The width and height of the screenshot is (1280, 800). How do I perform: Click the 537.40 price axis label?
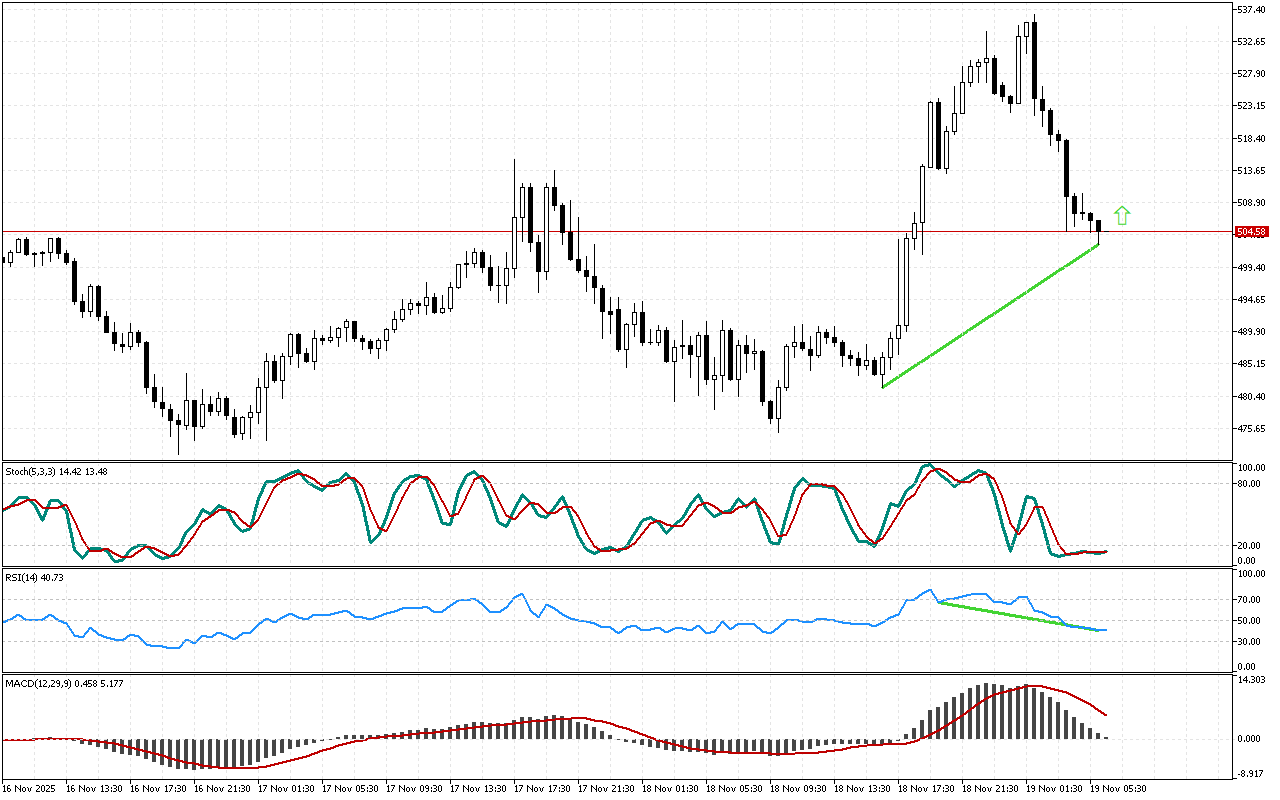tap(1251, 10)
